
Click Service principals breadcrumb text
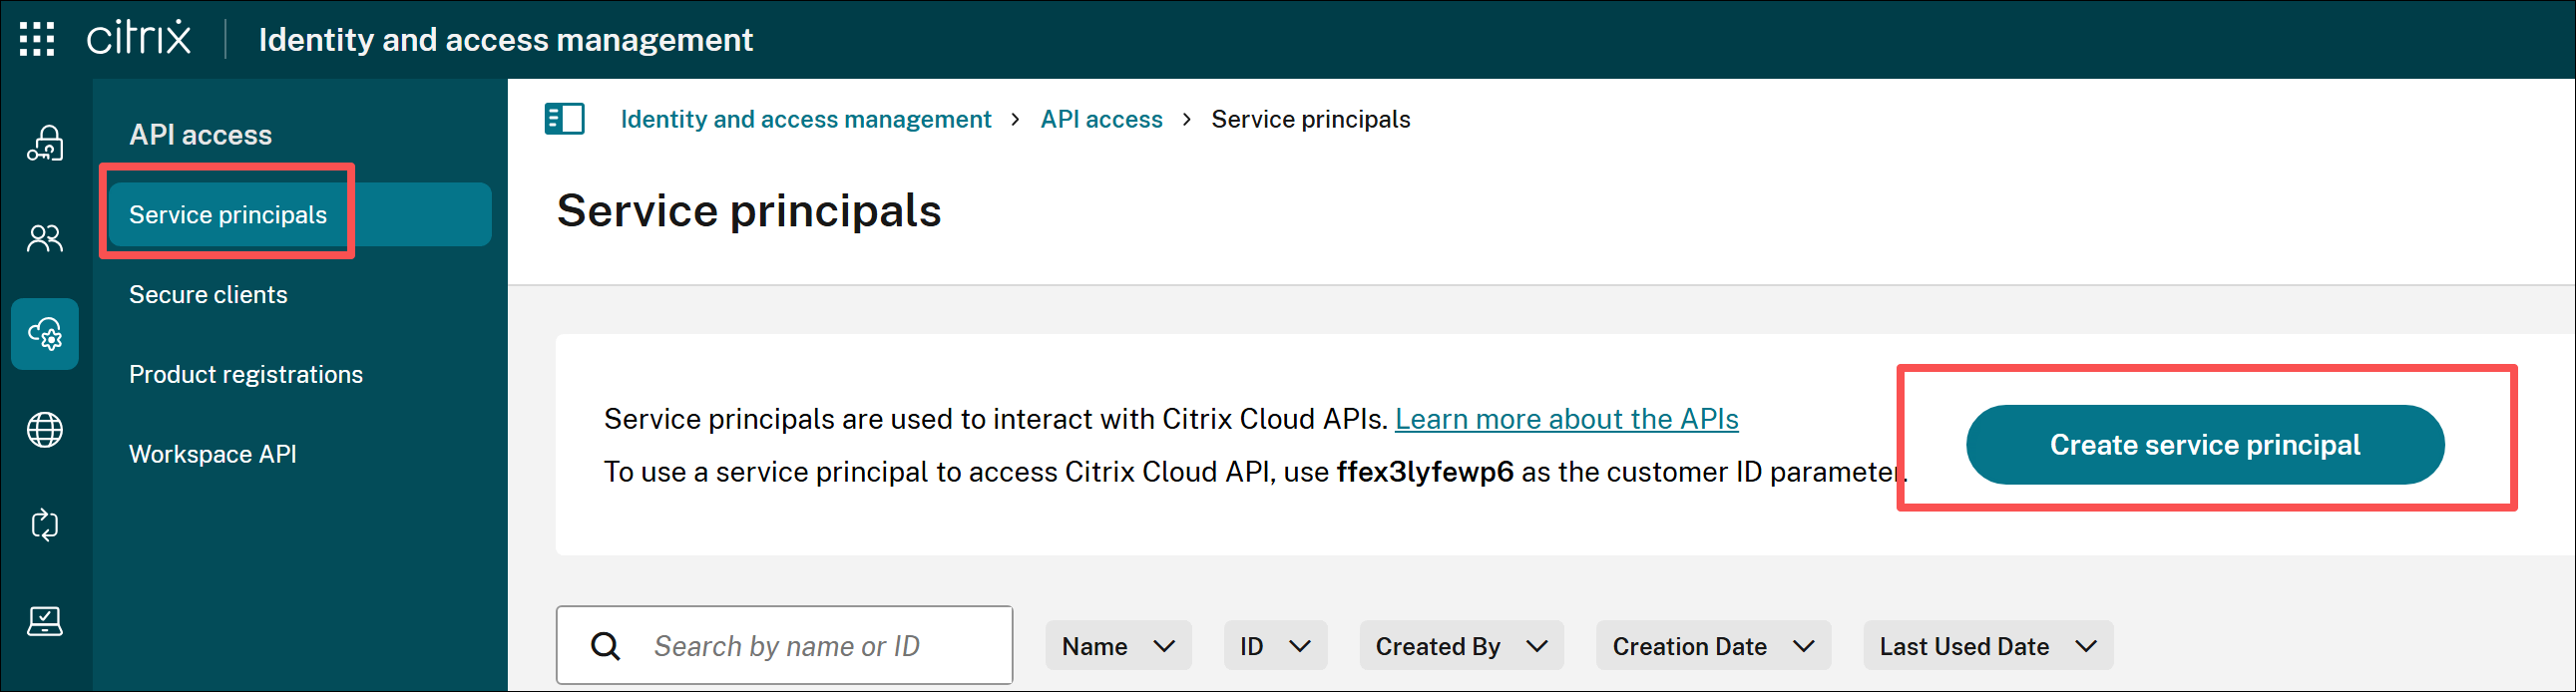1310,119
